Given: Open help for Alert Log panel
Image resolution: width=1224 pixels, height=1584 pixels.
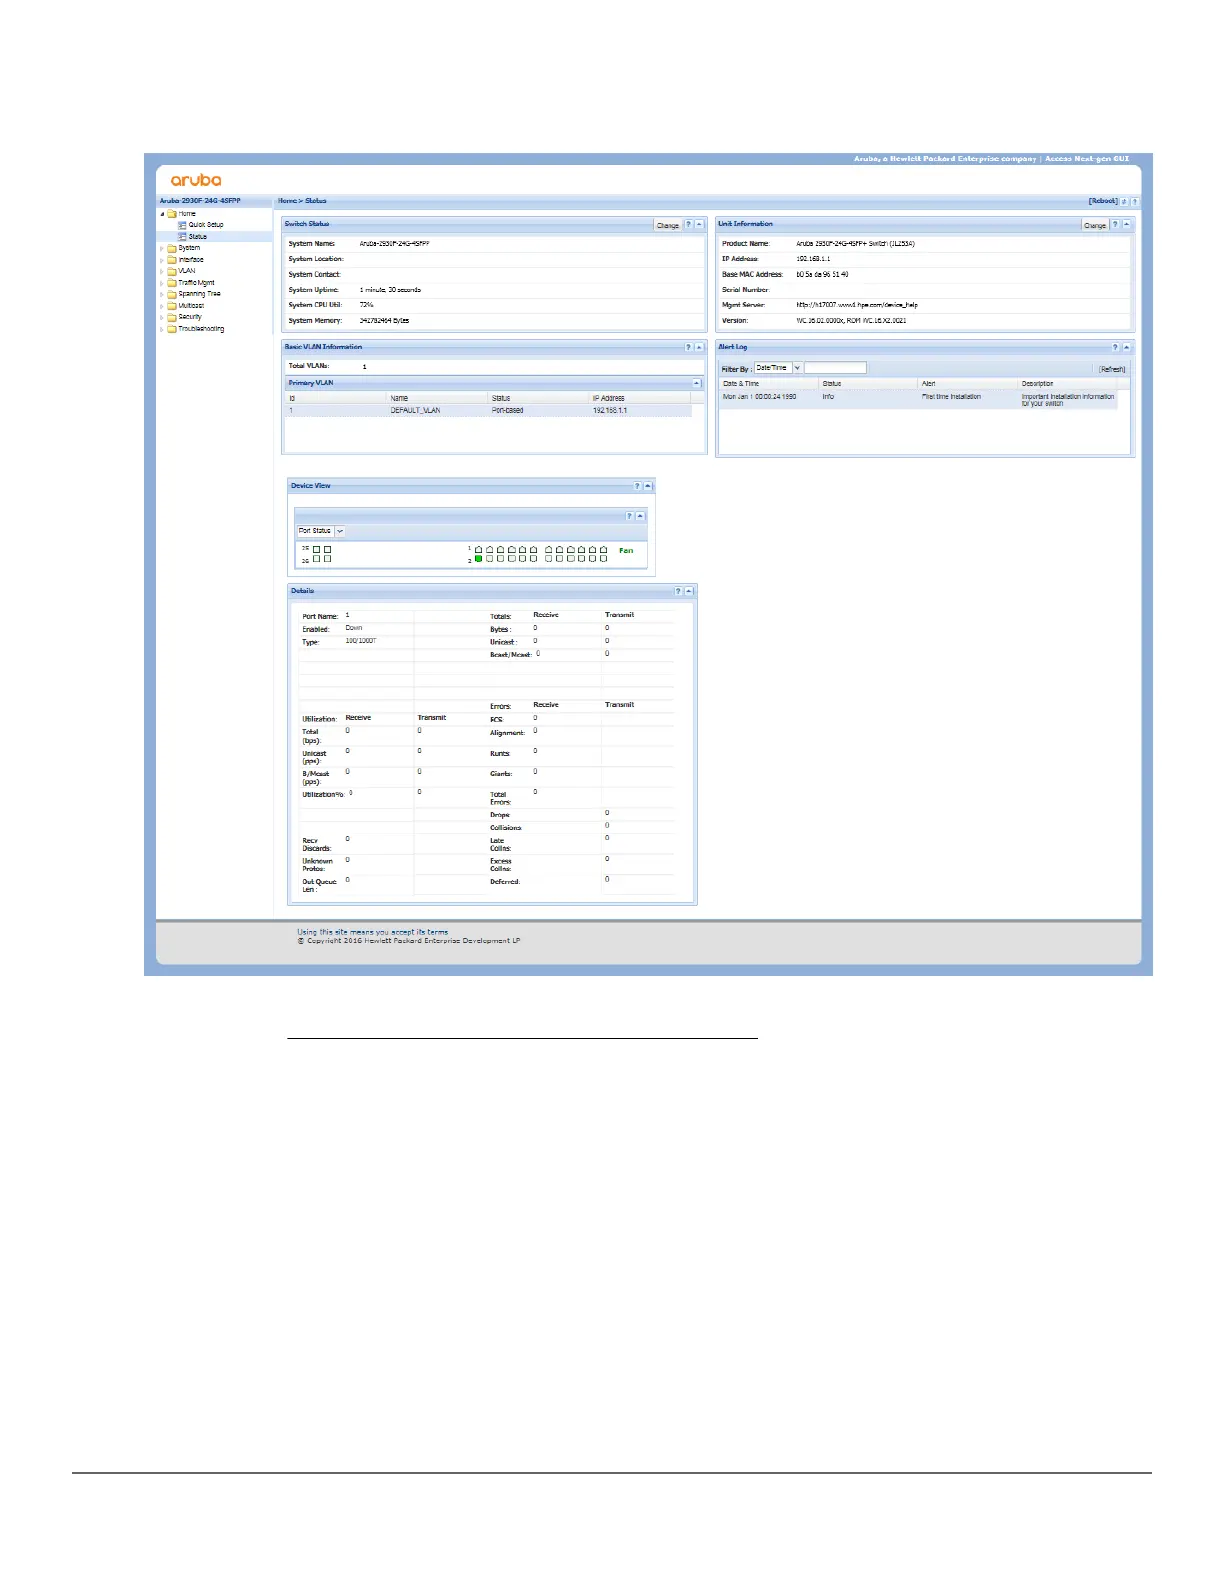Looking at the screenshot, I should click(x=1116, y=347).
